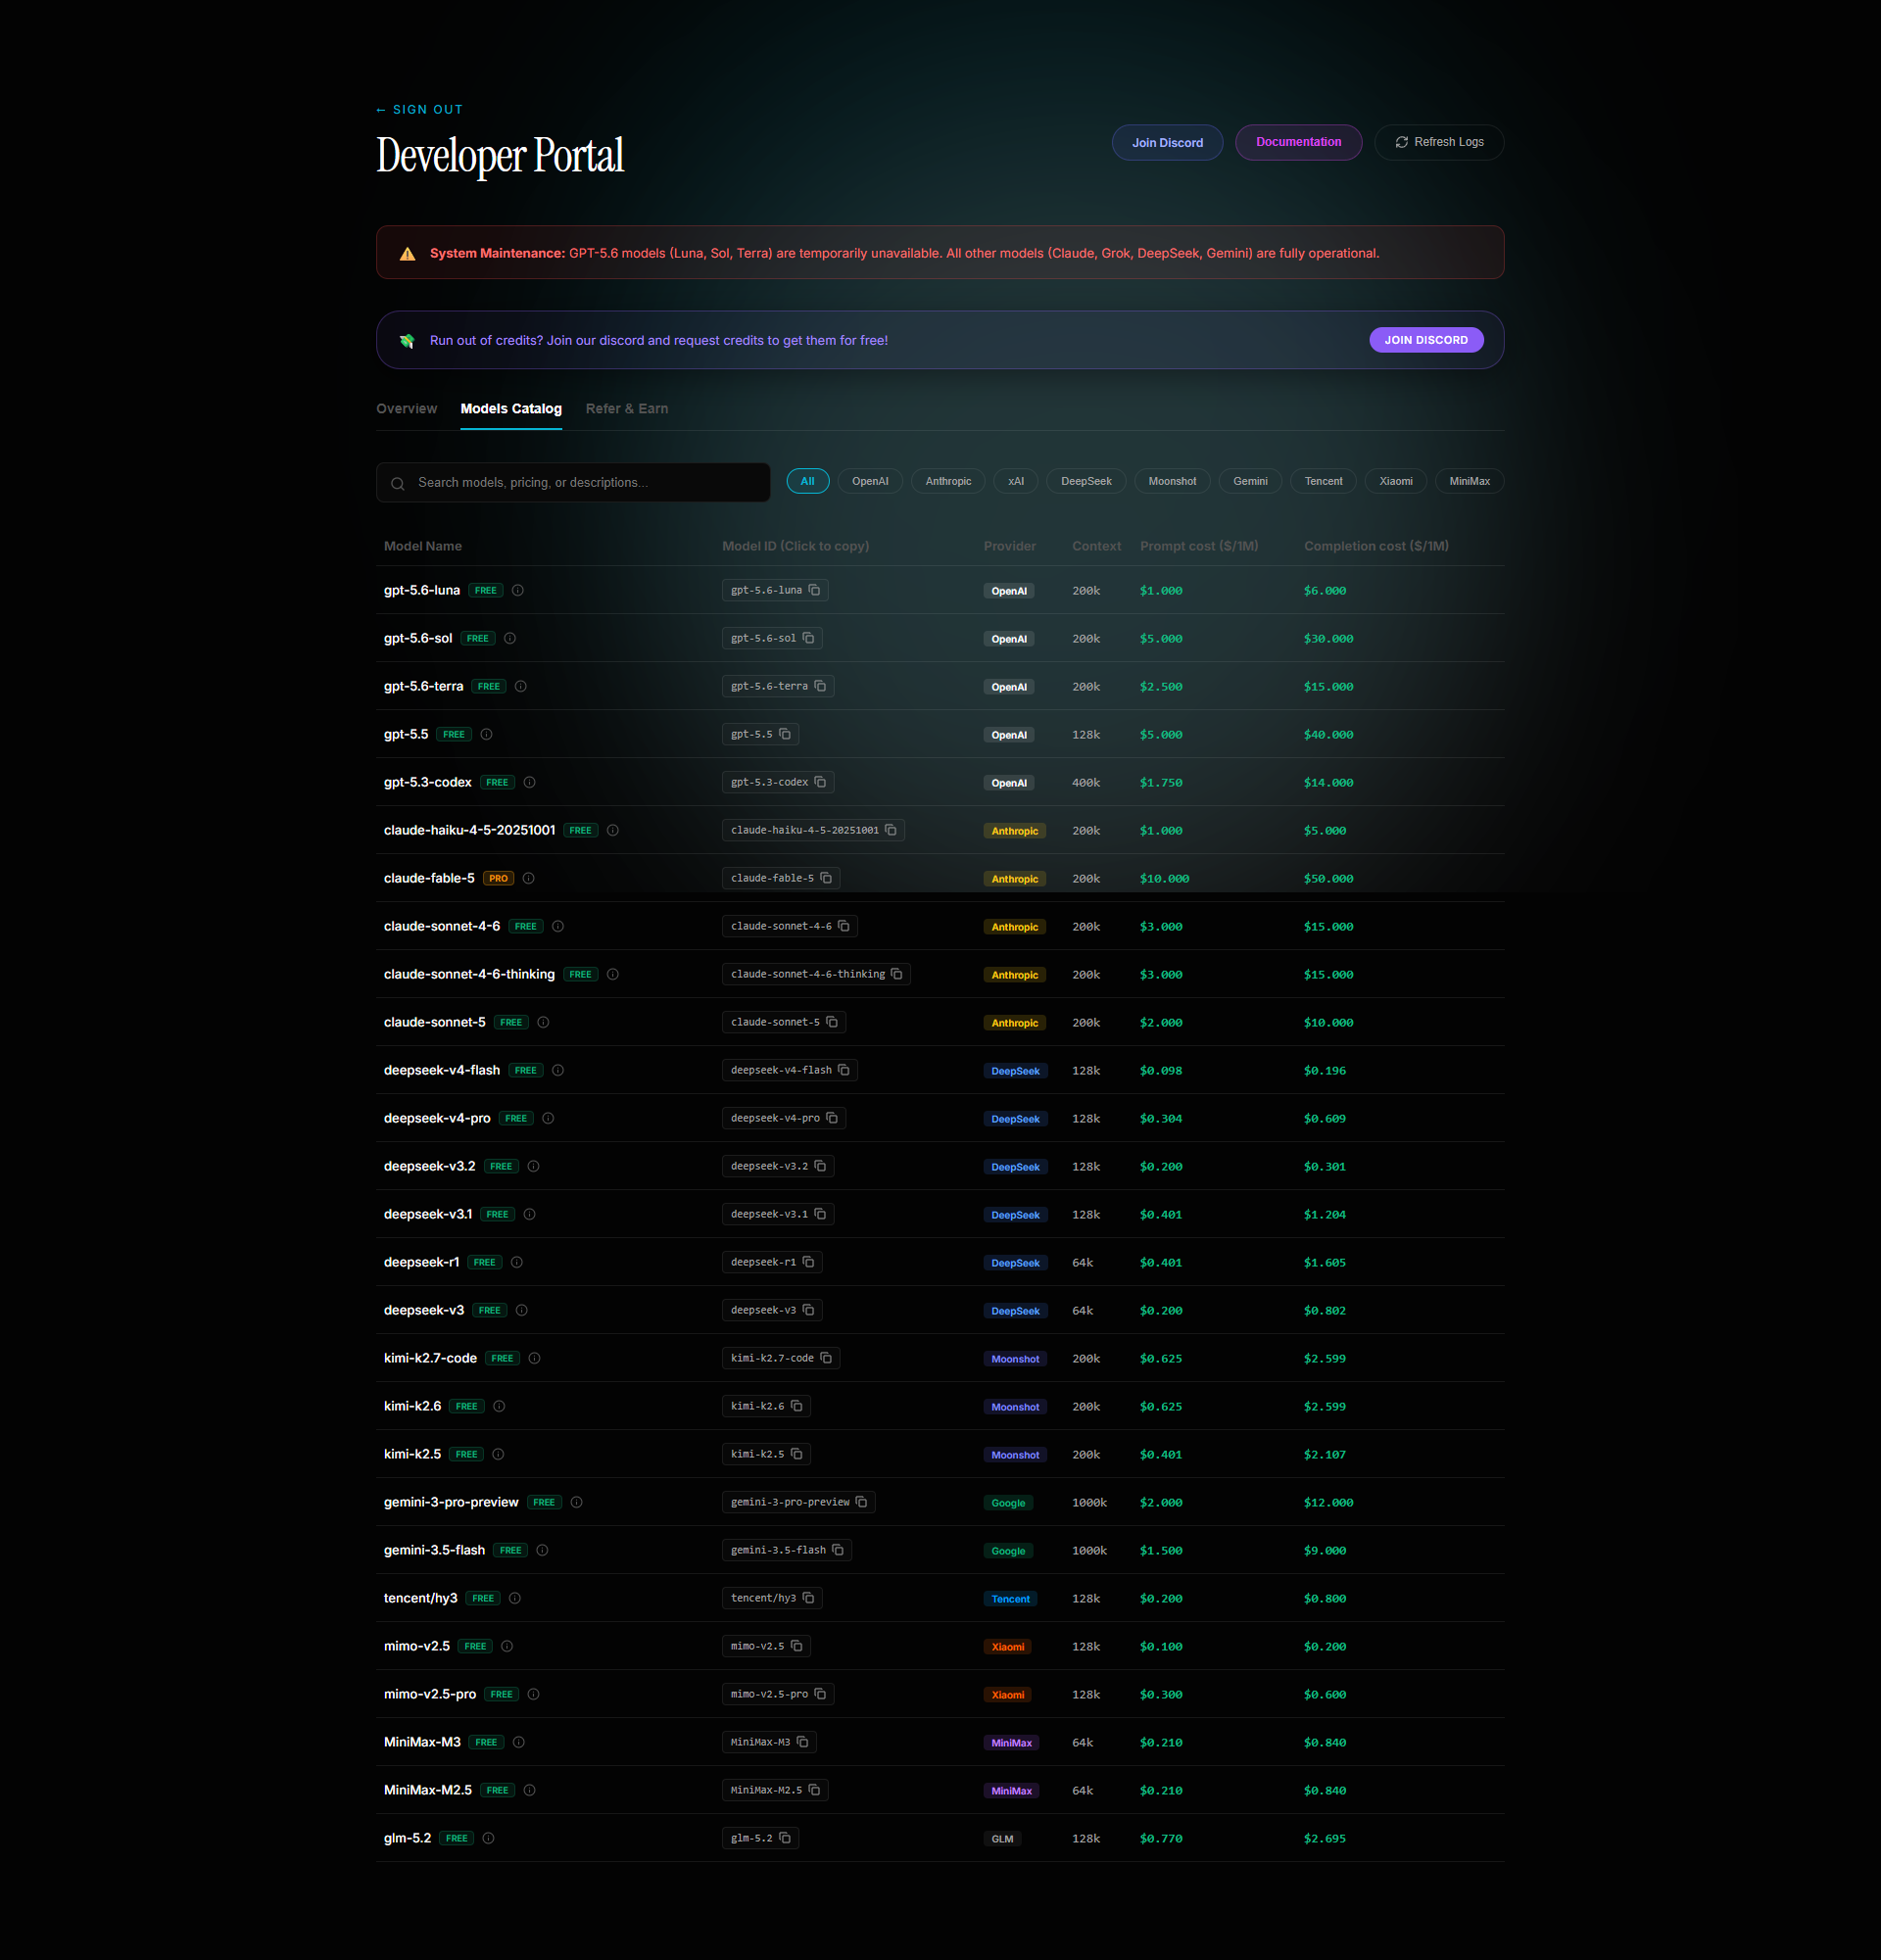Click the Developer Portal heading
The width and height of the screenshot is (1881, 1960).
click(x=500, y=156)
